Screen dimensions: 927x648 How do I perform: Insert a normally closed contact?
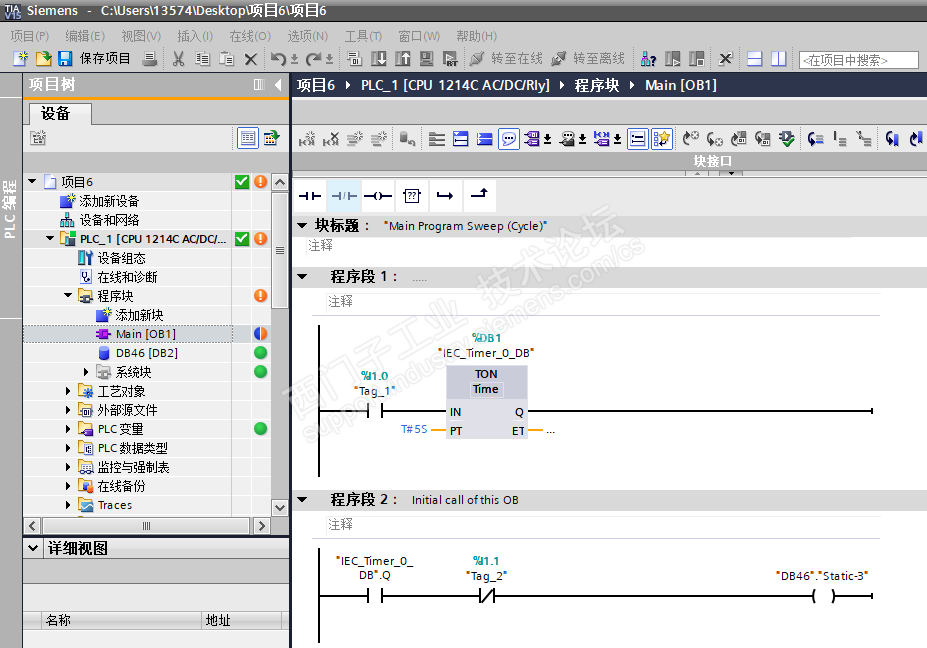[x=343, y=195]
